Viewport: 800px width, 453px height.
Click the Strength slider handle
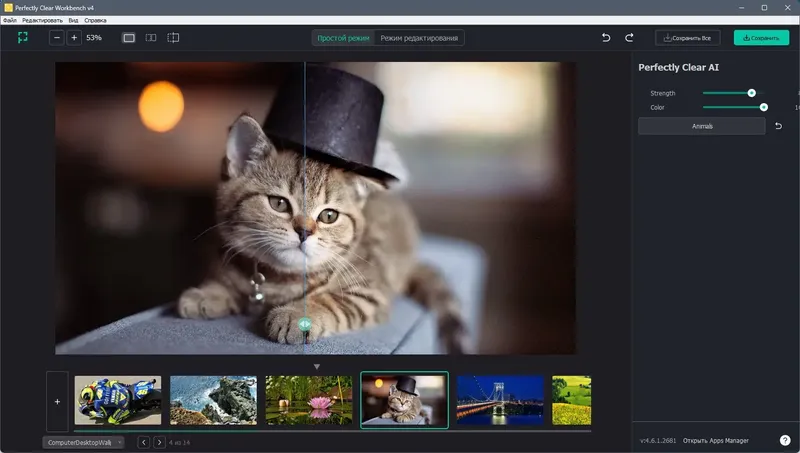pyautogui.click(x=751, y=93)
